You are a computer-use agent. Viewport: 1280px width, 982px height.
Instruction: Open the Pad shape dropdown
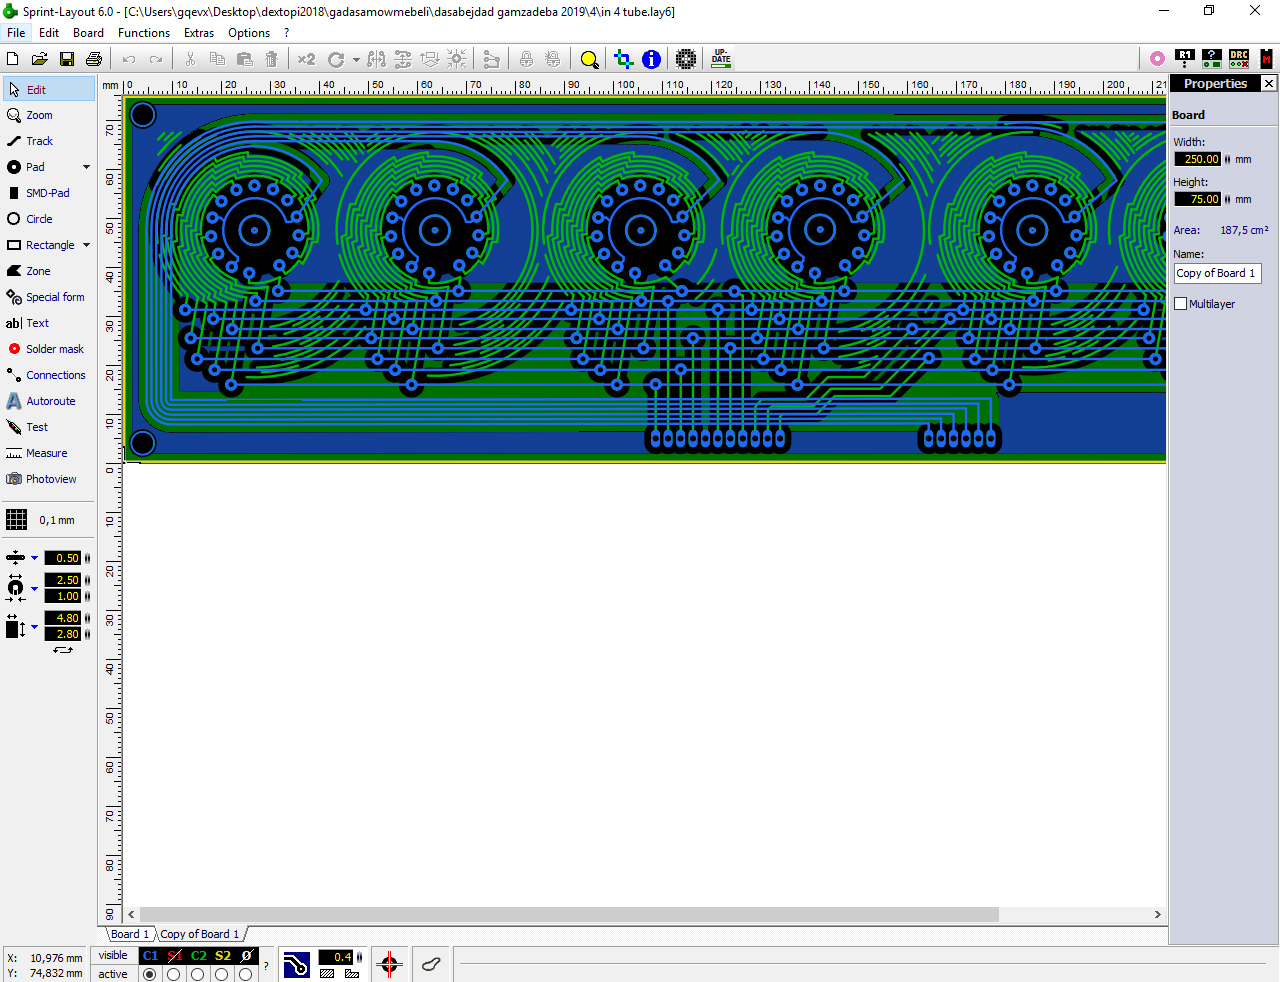point(86,167)
